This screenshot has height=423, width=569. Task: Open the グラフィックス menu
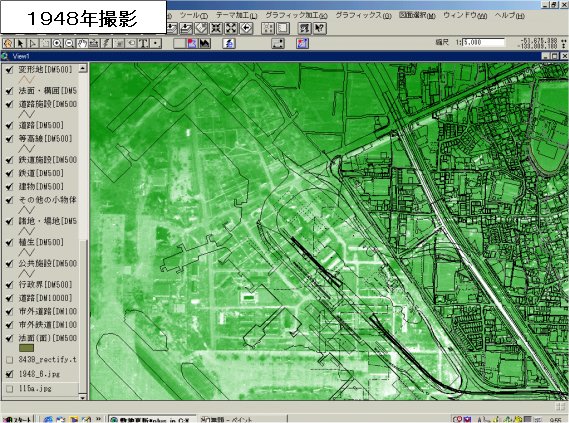tap(363, 16)
